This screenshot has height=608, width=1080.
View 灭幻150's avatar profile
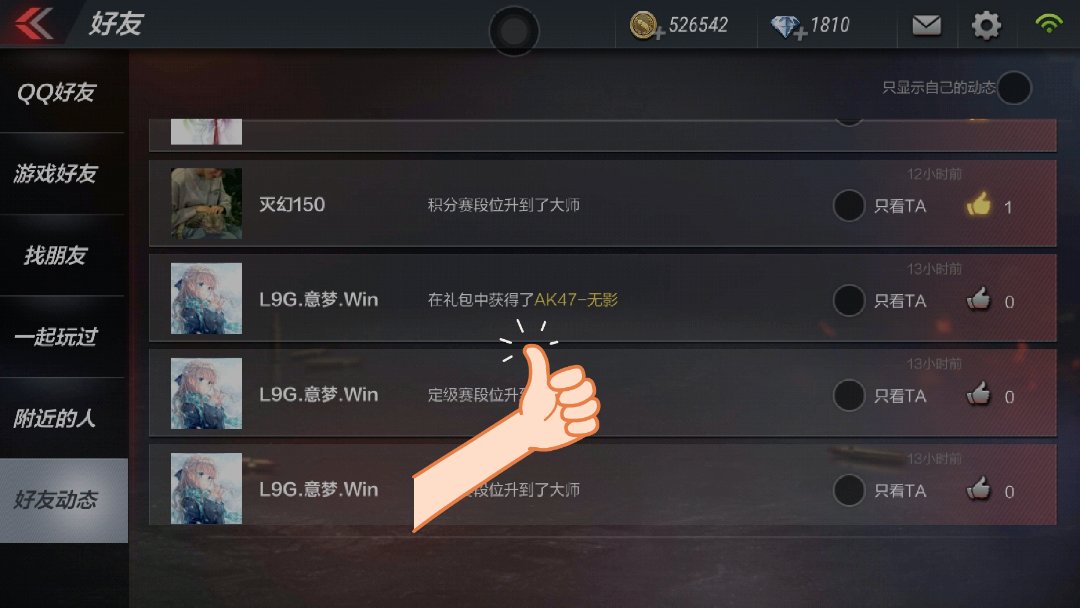point(206,204)
